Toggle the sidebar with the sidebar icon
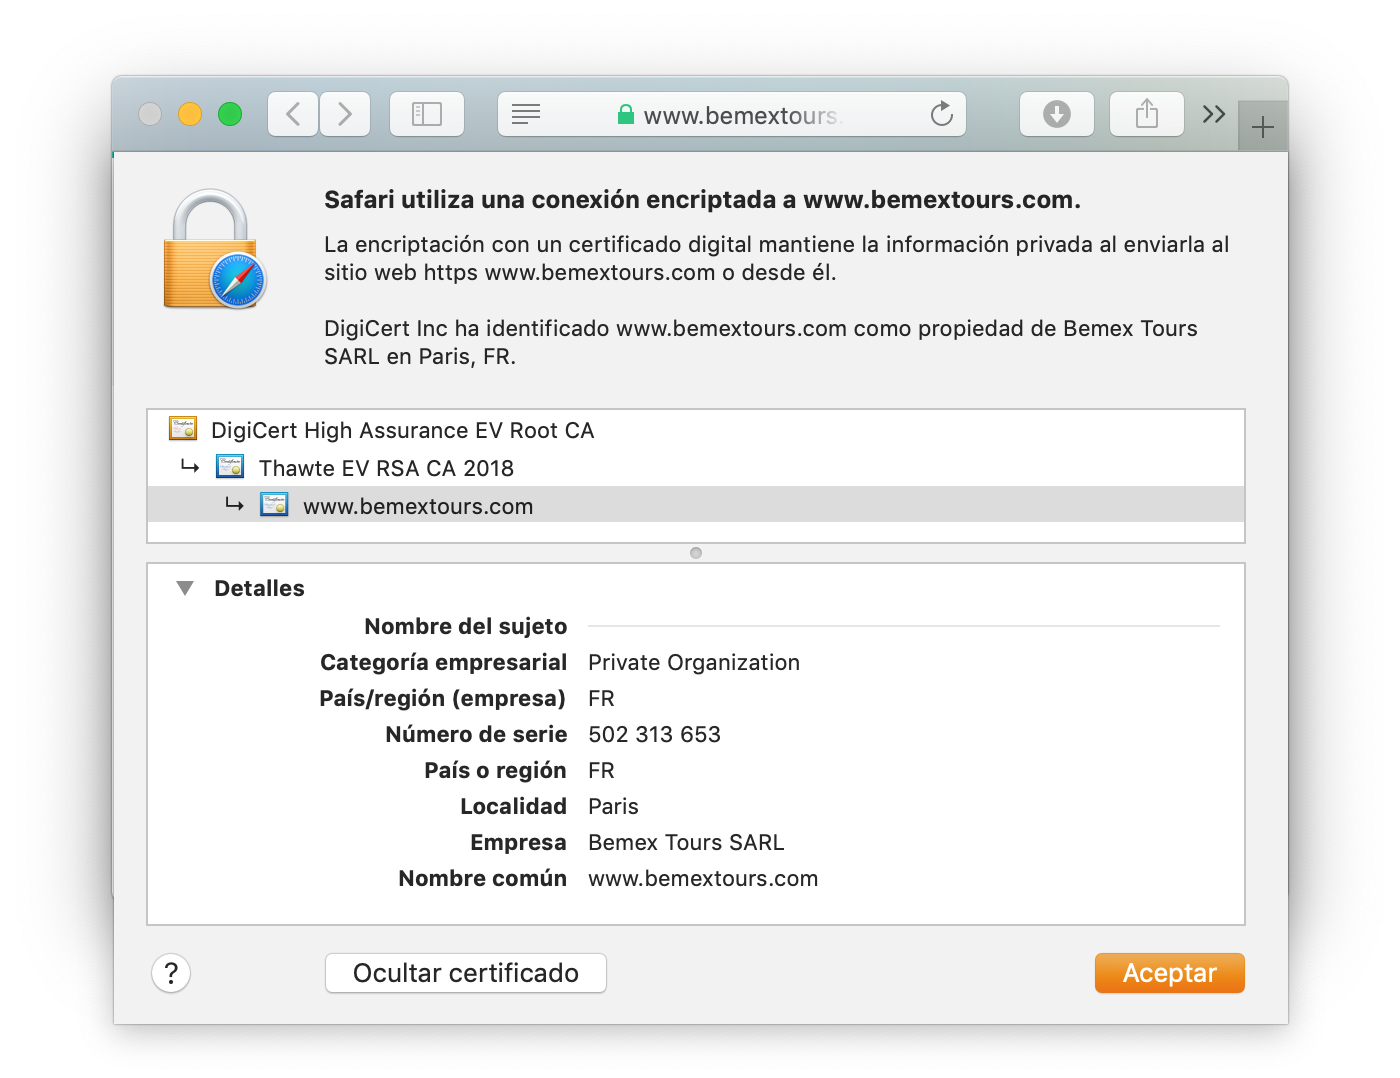Screen dimensions: 1400x1078 (x=427, y=114)
